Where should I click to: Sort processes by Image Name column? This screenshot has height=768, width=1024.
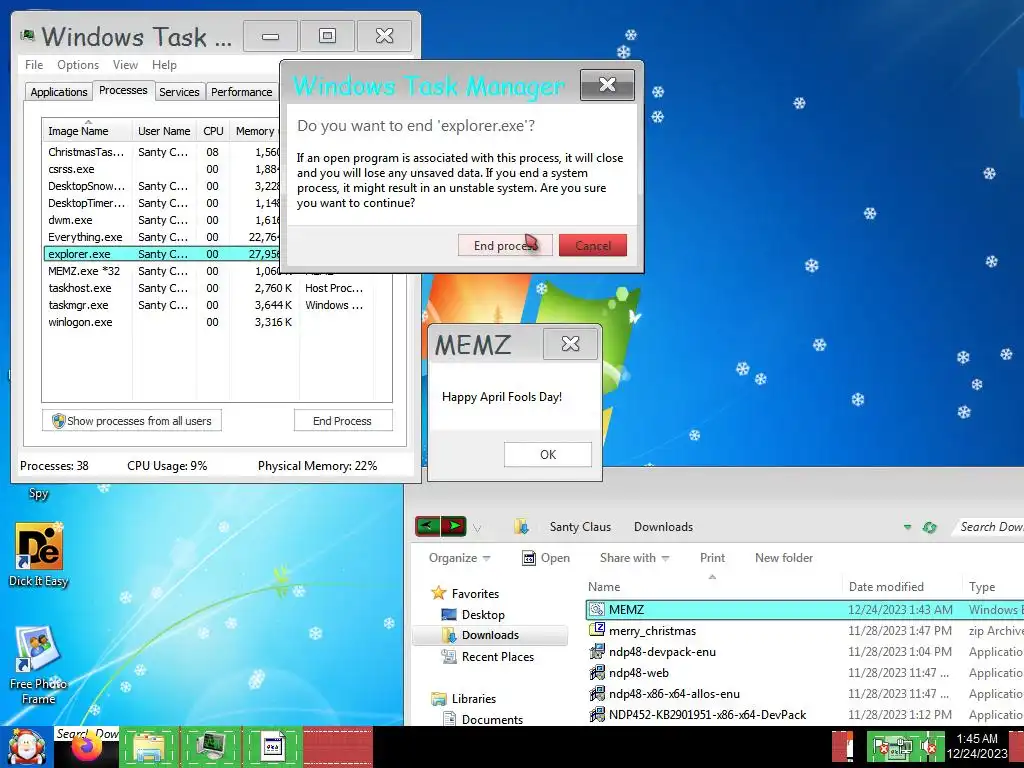coord(88,131)
